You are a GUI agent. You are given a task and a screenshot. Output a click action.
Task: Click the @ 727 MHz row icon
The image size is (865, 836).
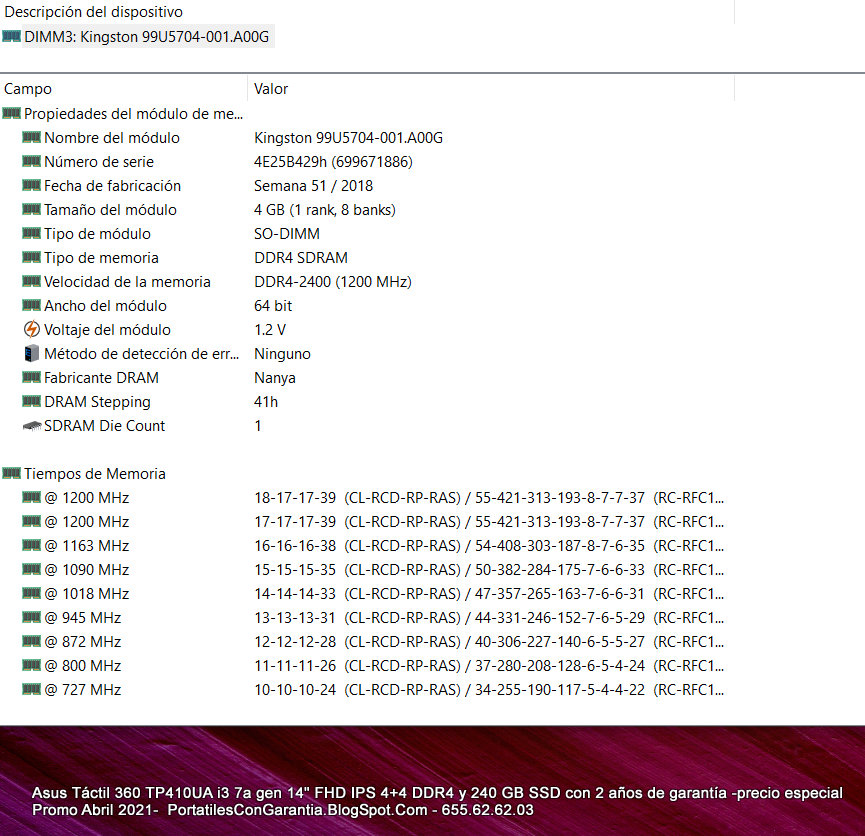coord(31,689)
